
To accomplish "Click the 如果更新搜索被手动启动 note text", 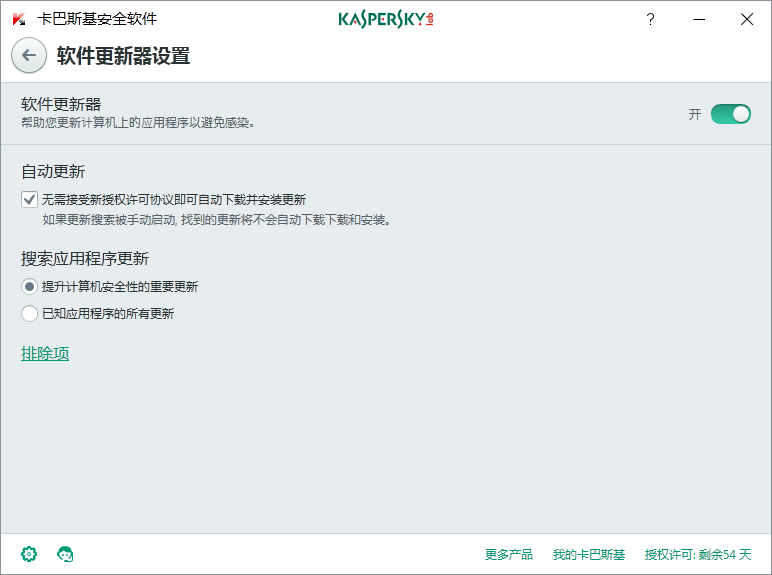I will (x=217, y=220).
